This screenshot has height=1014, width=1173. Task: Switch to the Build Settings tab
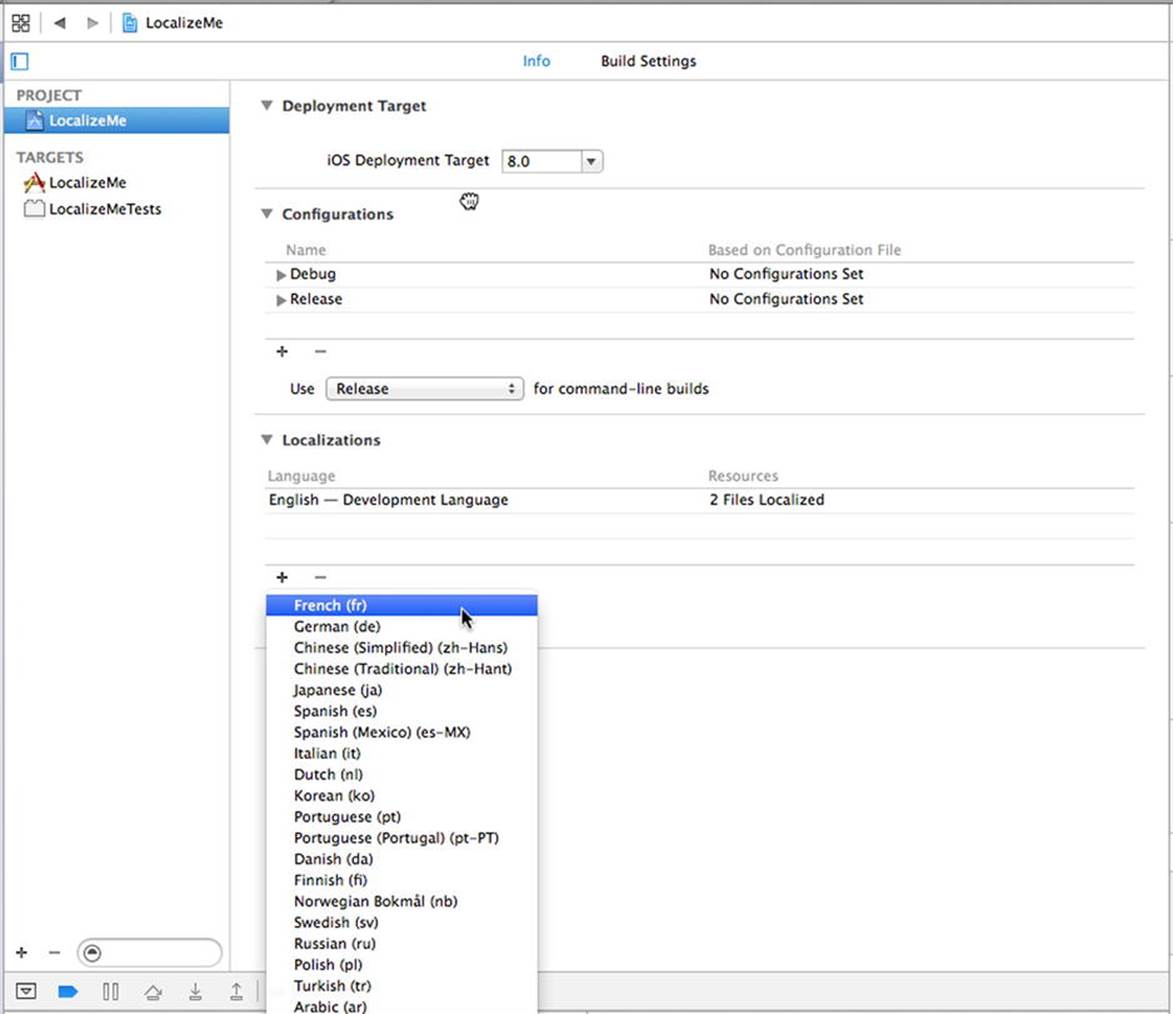[x=648, y=61]
